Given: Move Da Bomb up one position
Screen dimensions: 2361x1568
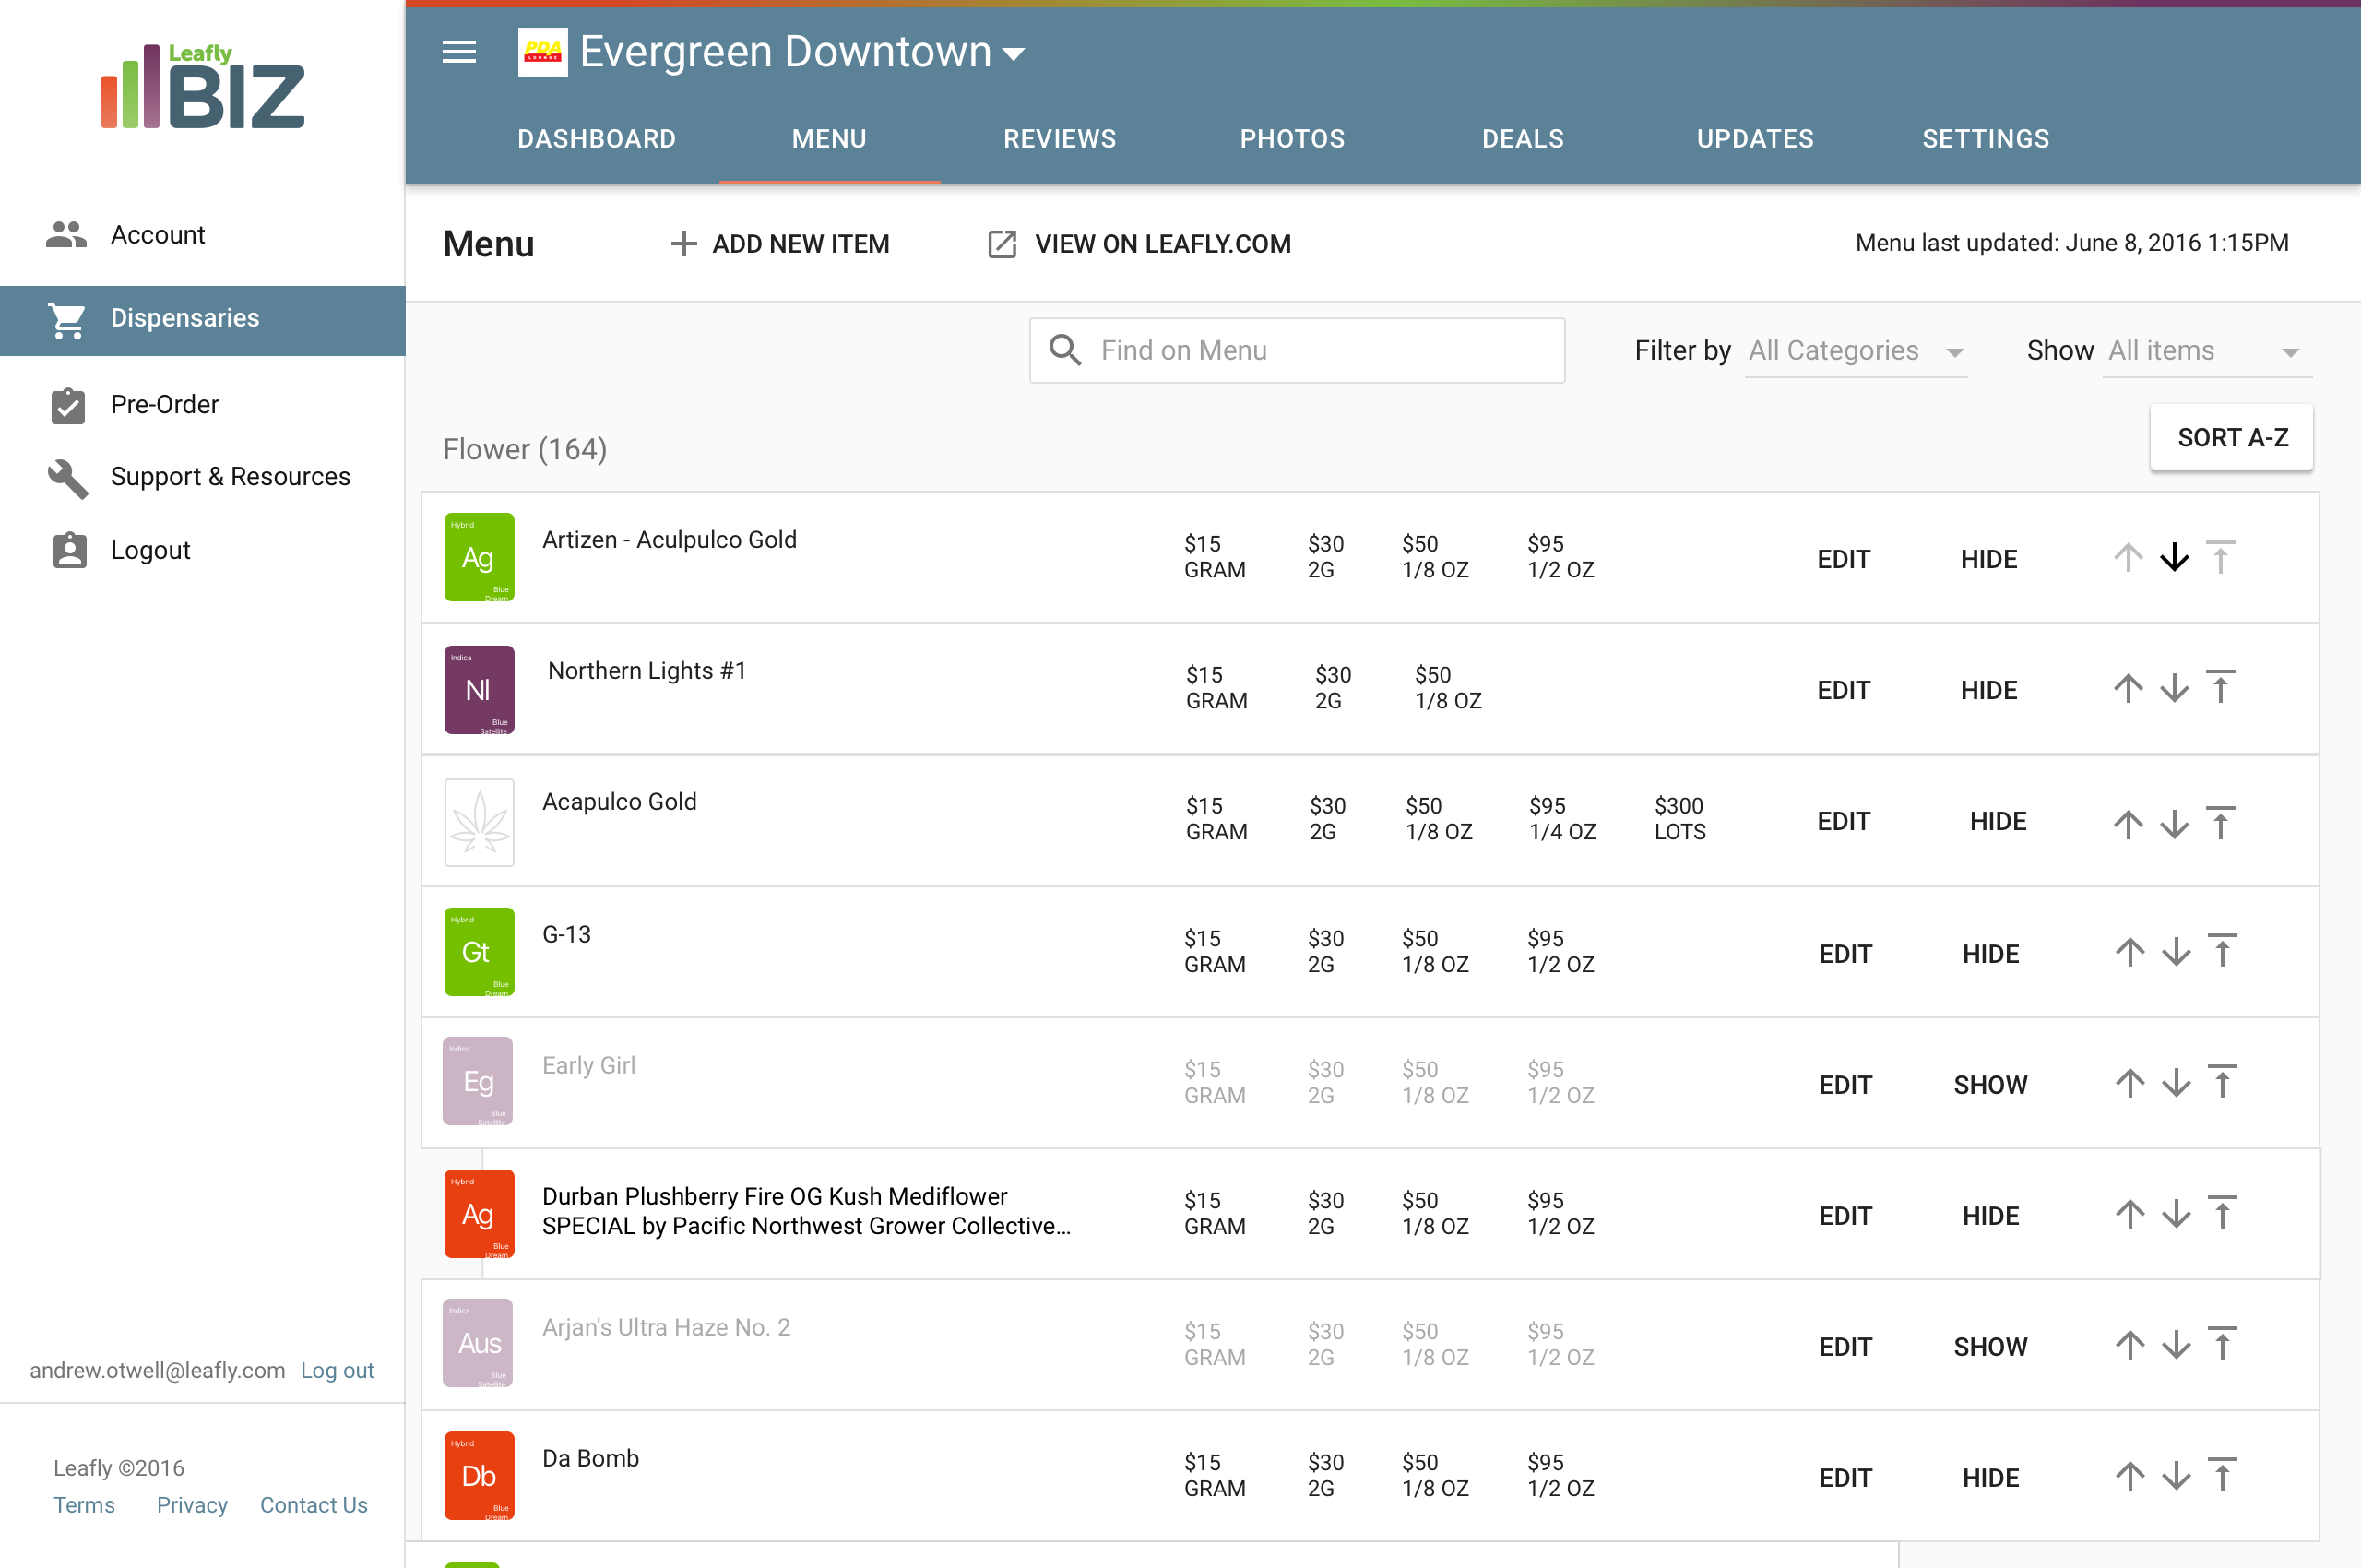Looking at the screenshot, I should click(x=2130, y=1476).
